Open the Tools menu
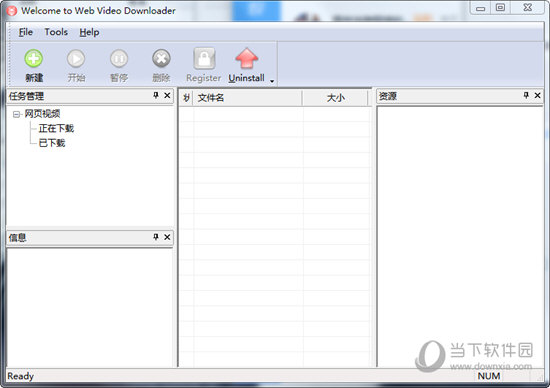 (x=56, y=32)
